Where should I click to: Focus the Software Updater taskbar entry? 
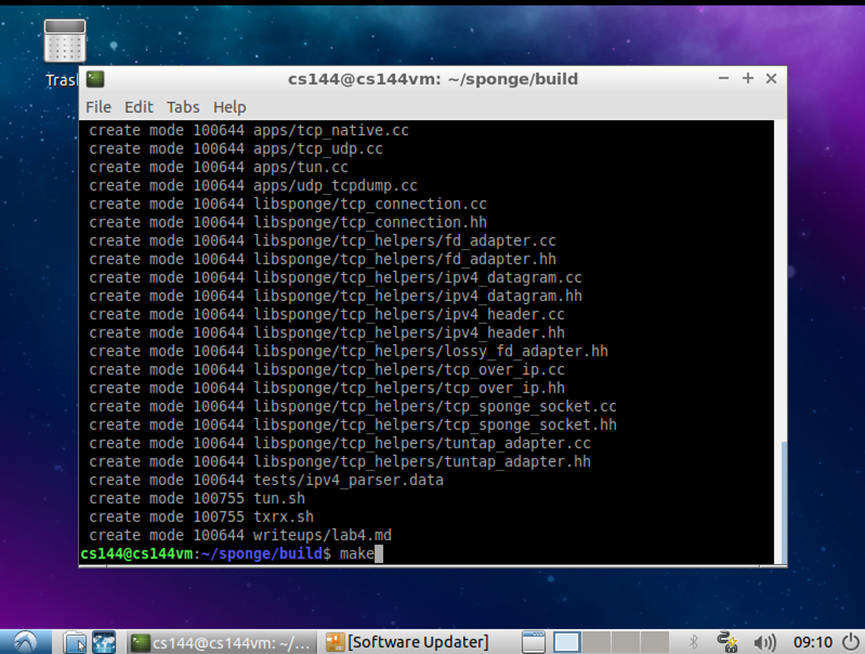(410, 642)
